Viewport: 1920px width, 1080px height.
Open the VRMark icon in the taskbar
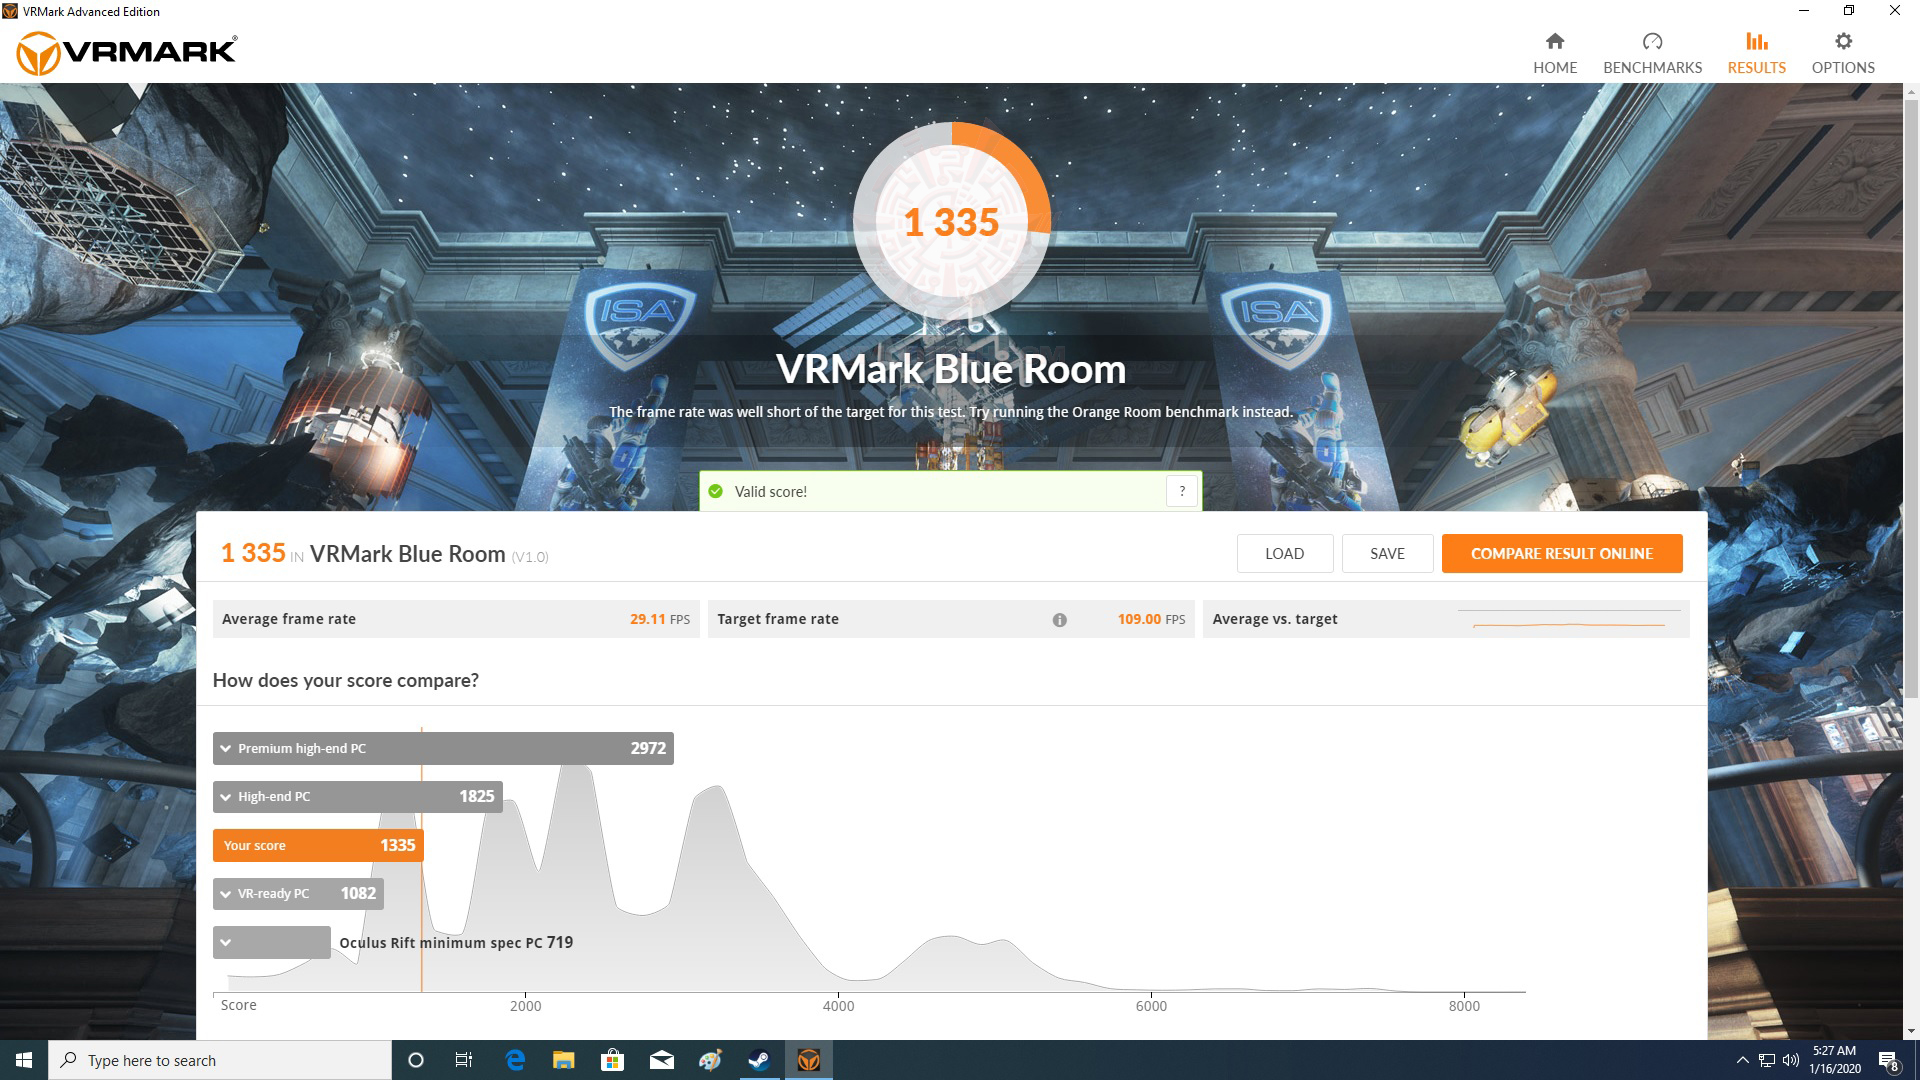click(809, 1060)
